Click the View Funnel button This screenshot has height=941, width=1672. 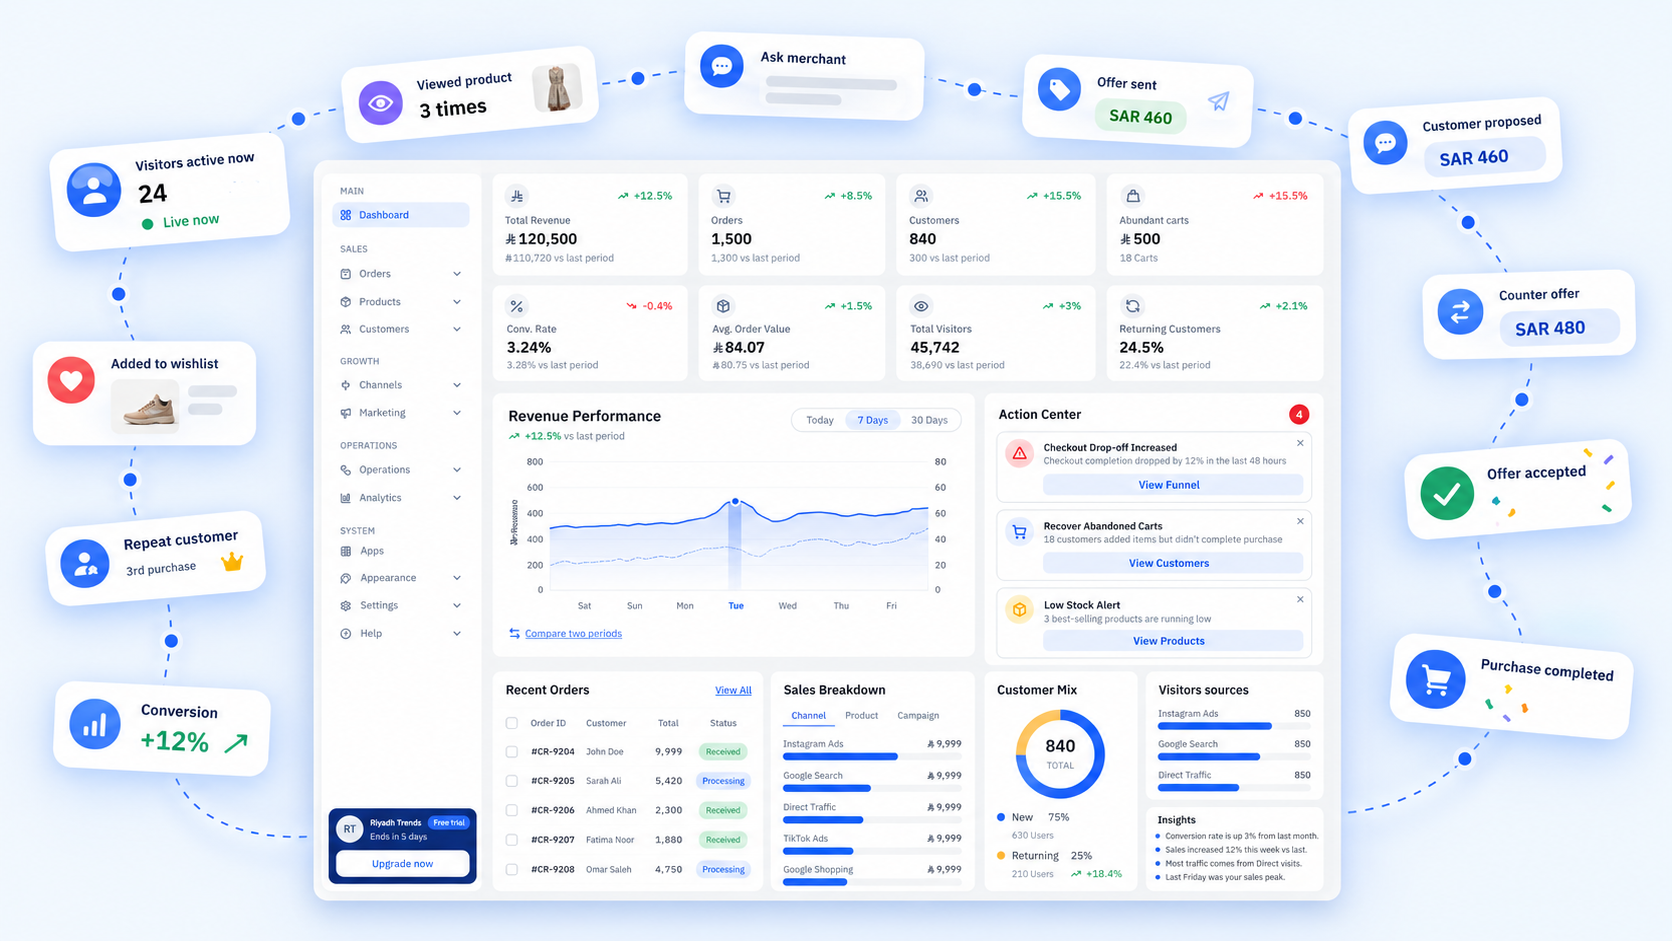pos(1172,485)
